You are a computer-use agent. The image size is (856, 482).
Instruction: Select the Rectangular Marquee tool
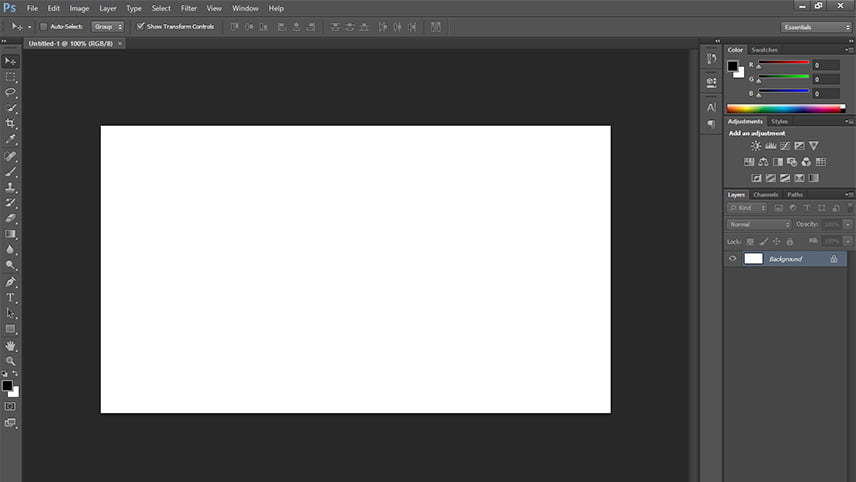(x=10, y=77)
